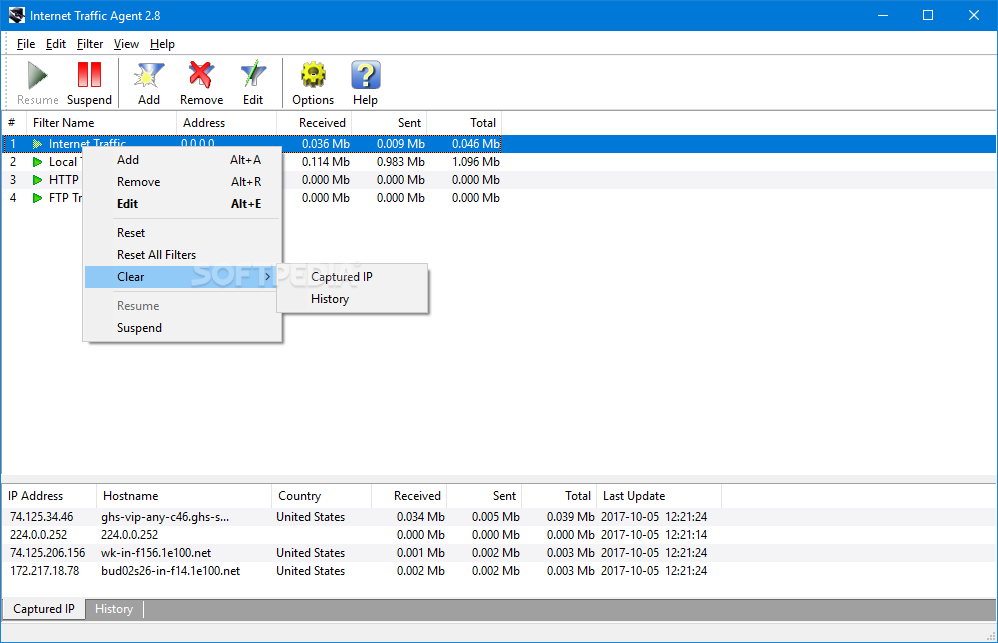Sort captured IPs by Sent column header
The width and height of the screenshot is (998, 643).
click(x=484, y=496)
